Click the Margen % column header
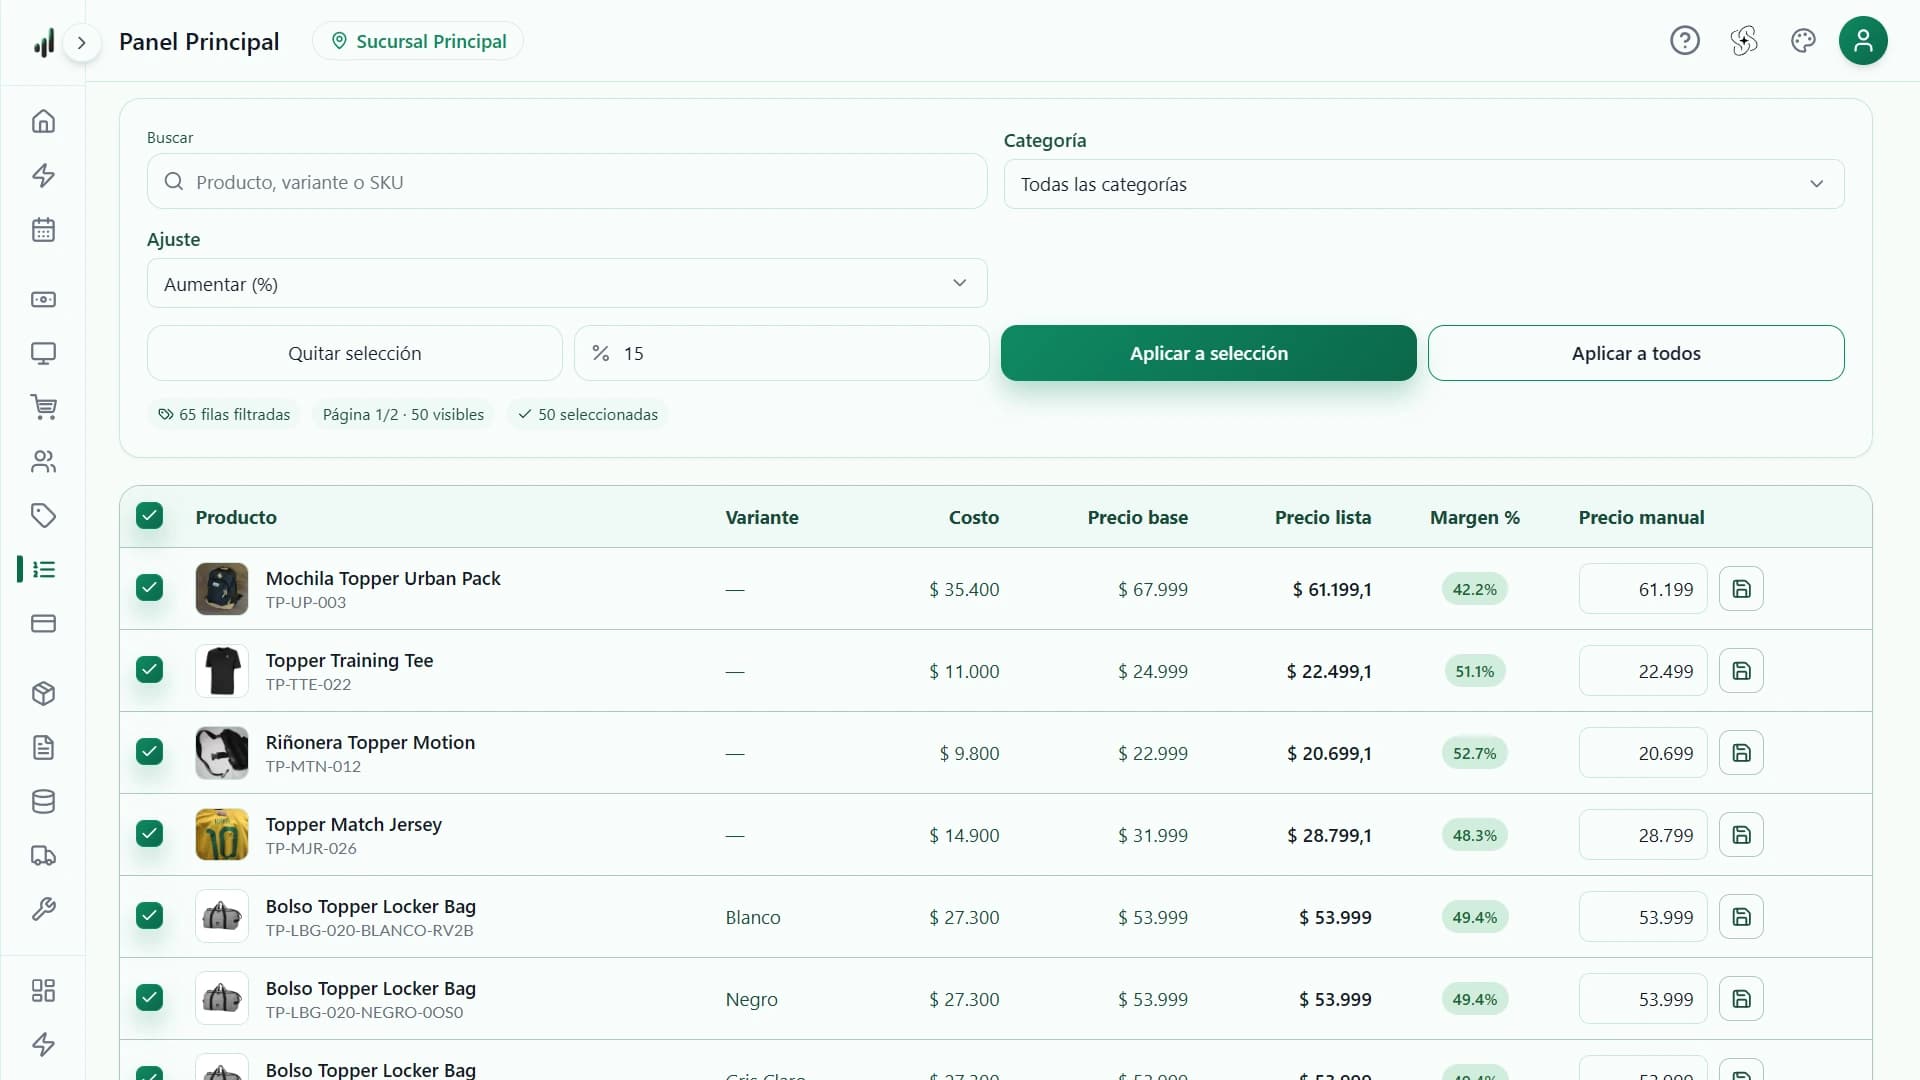This screenshot has width=1920, height=1080. (x=1474, y=517)
